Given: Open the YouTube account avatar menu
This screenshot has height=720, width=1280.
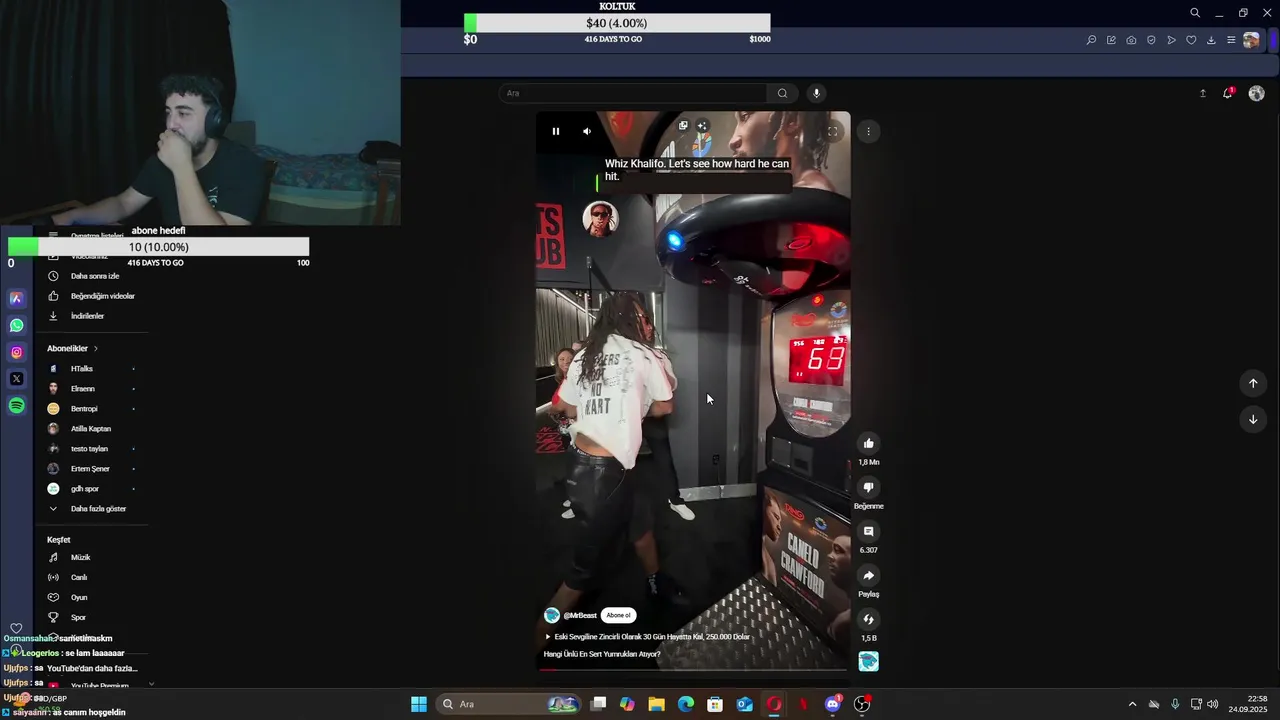Looking at the screenshot, I should point(1256,93).
